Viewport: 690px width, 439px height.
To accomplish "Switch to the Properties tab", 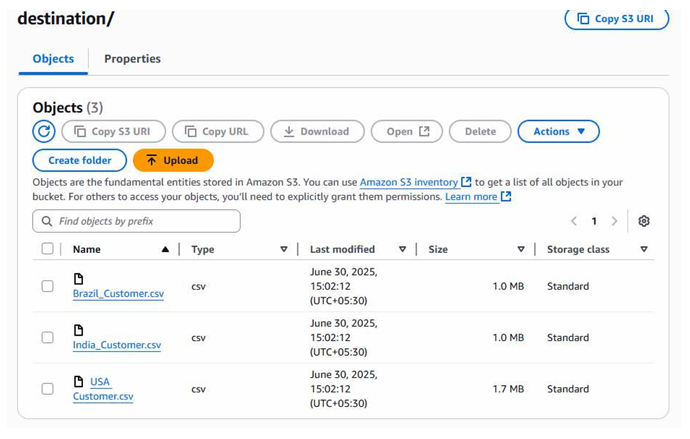I will point(132,59).
